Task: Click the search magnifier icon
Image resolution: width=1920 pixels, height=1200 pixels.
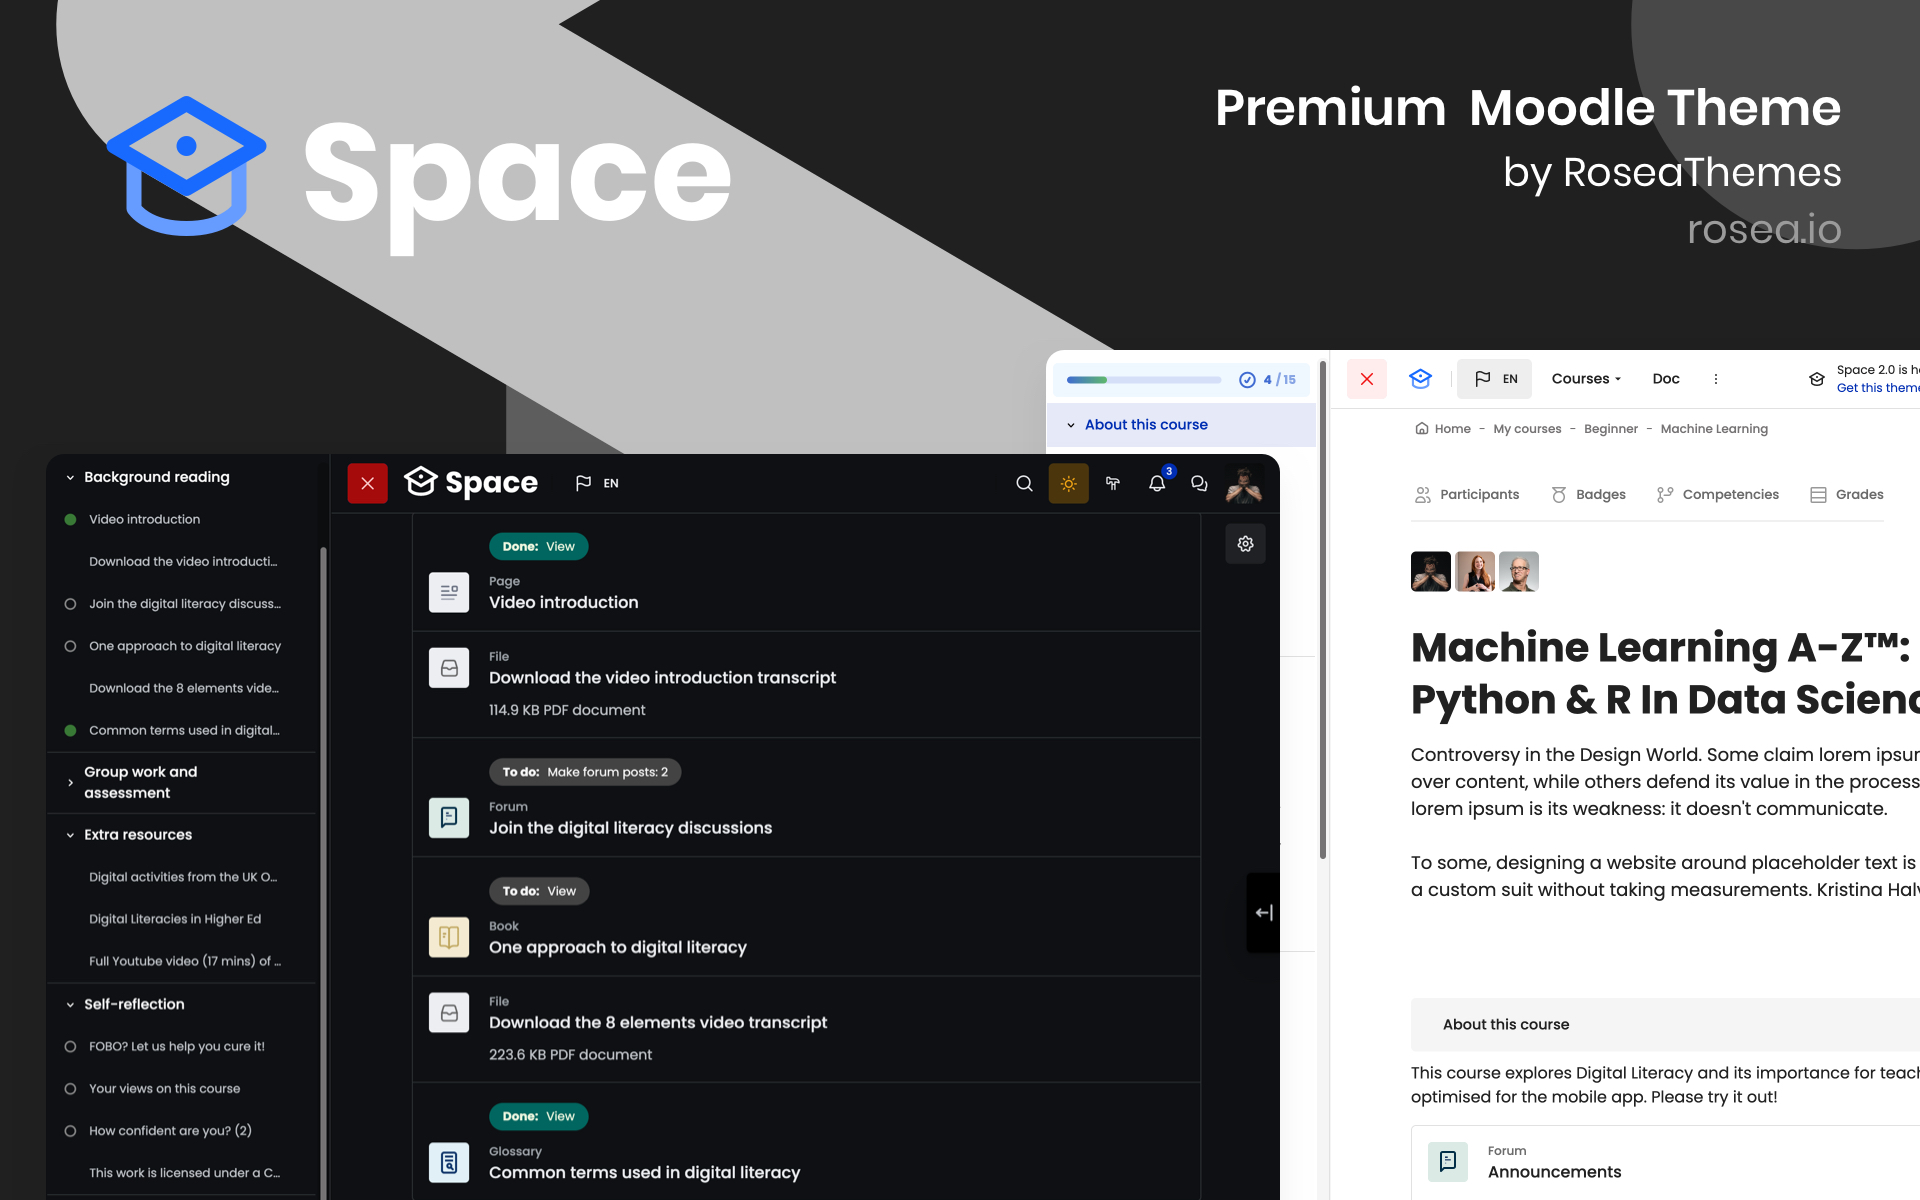Action: pyautogui.click(x=1024, y=484)
